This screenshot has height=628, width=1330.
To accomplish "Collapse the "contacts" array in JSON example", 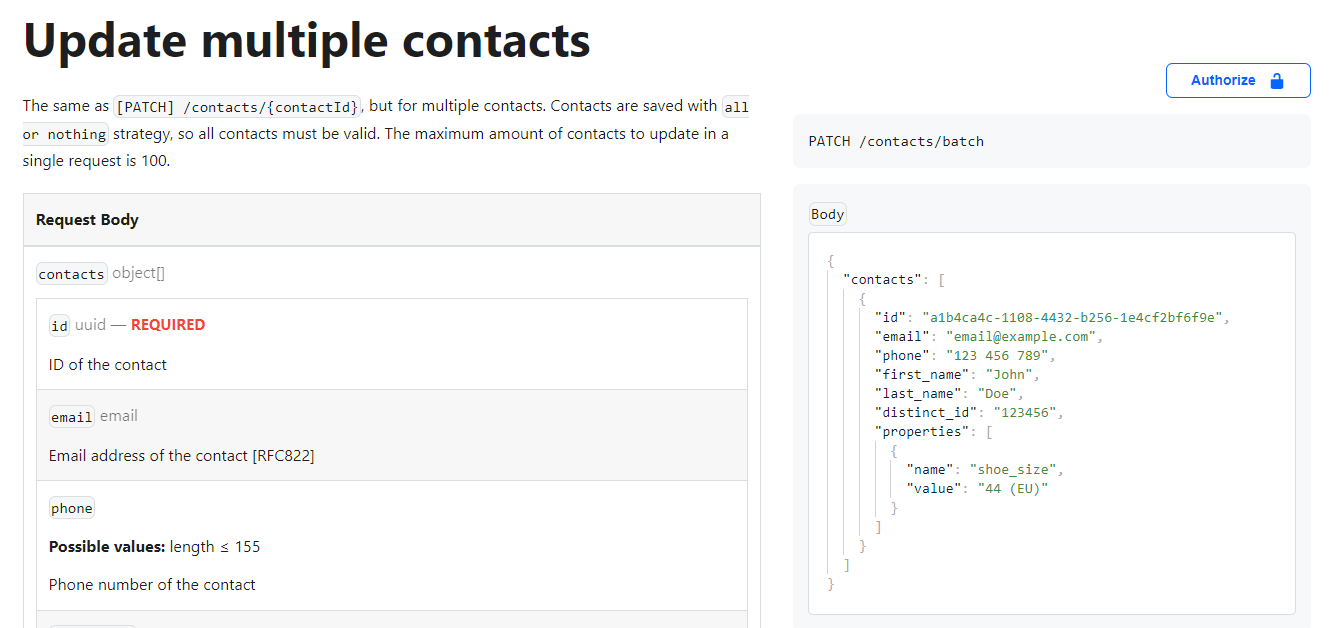I will 941,280.
